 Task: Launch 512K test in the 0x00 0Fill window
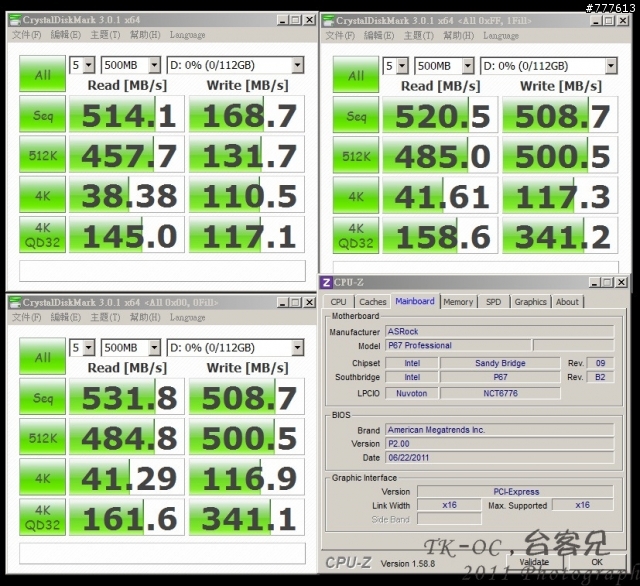(x=42, y=437)
